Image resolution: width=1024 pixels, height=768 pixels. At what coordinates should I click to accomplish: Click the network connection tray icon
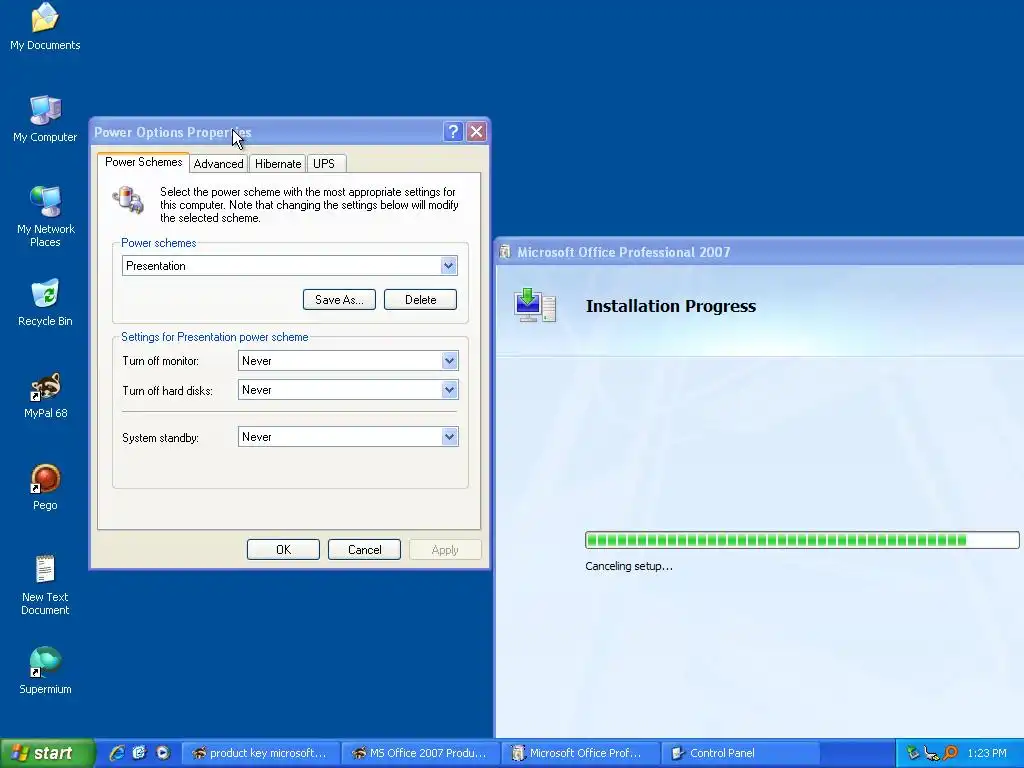[931, 753]
